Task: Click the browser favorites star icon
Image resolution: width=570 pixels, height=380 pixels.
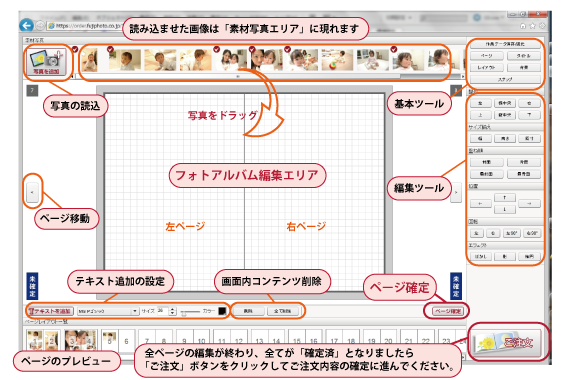Action: (533, 26)
